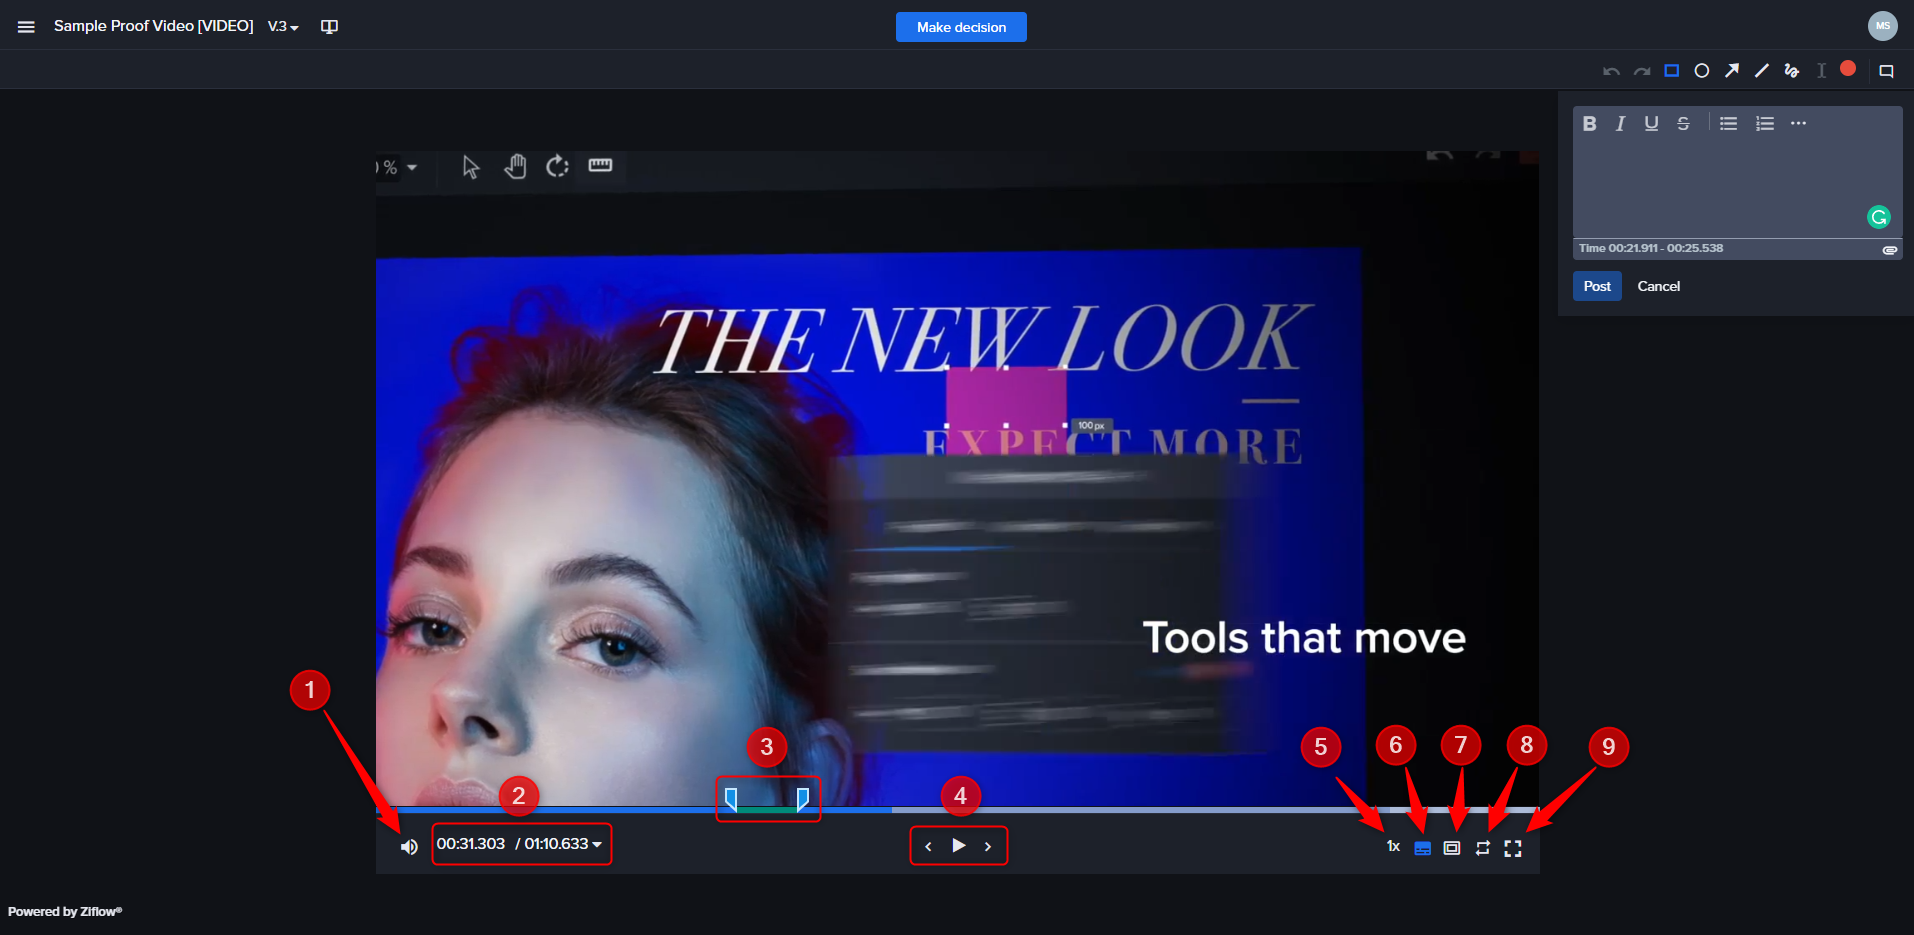This screenshot has height=935, width=1914.
Task: Open the 1x playback speed menu
Action: pos(1393,847)
